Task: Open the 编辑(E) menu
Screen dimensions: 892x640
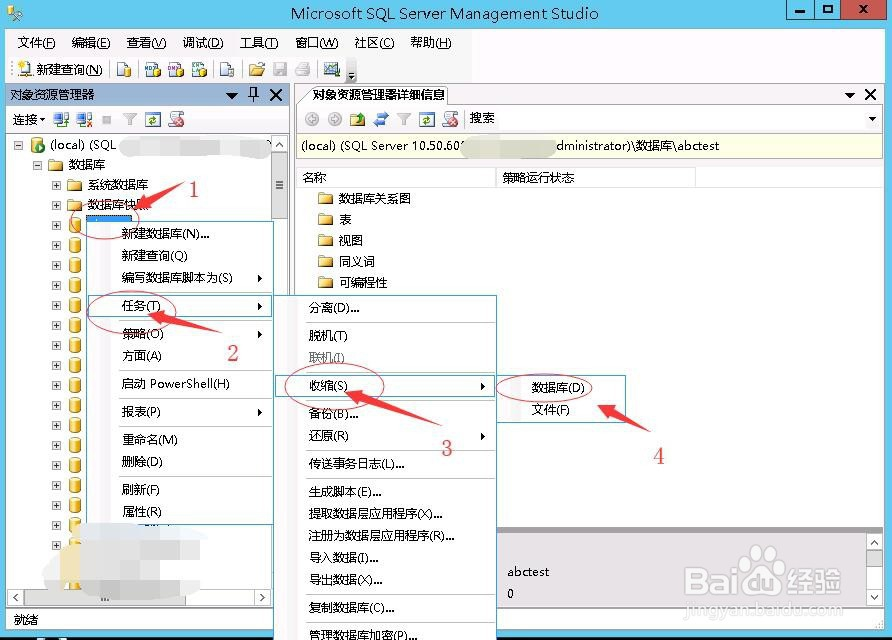Action: coord(91,43)
